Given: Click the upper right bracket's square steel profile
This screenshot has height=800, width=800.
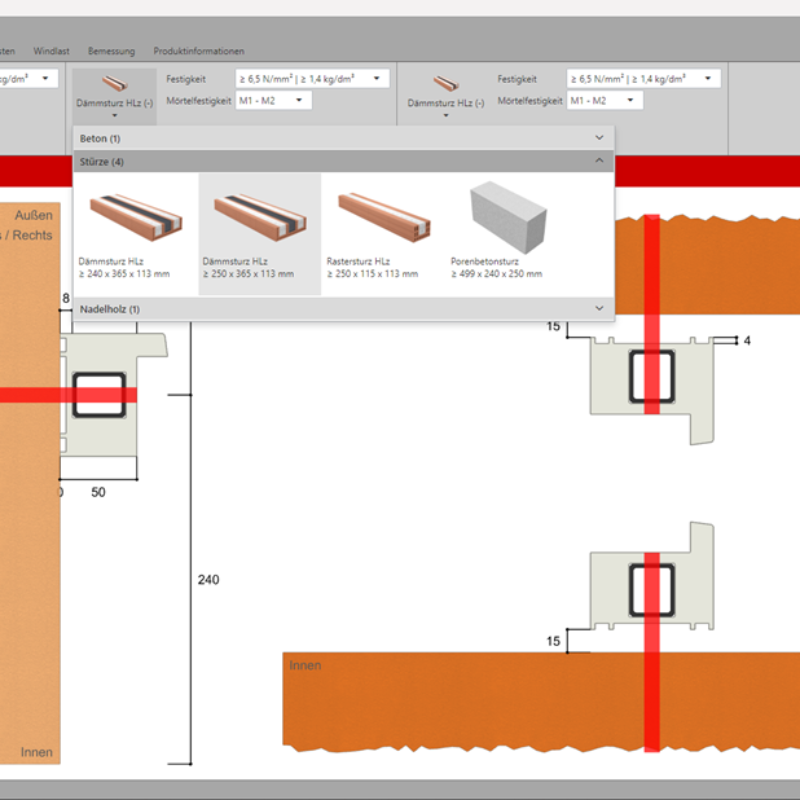Looking at the screenshot, I should coord(651,376).
